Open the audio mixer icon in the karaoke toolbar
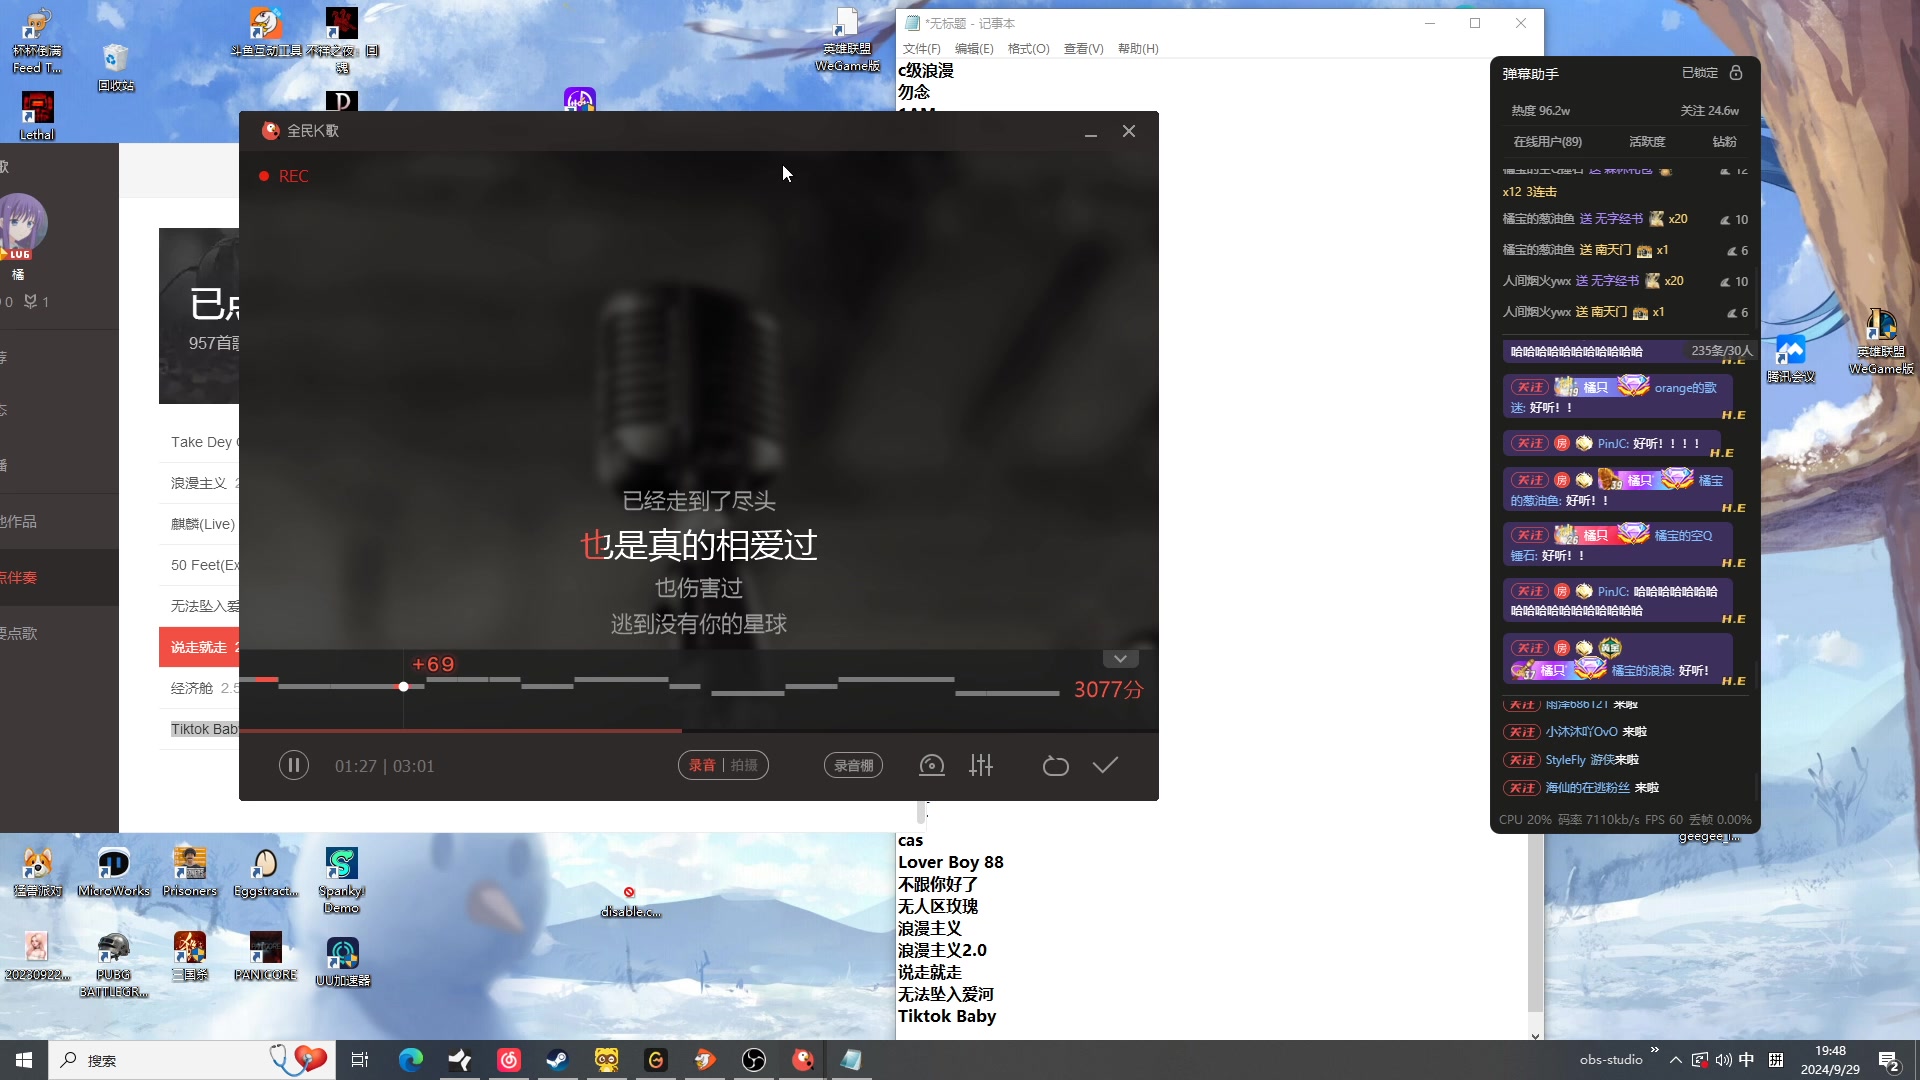Screen dimensions: 1920x1080 [x=981, y=765]
